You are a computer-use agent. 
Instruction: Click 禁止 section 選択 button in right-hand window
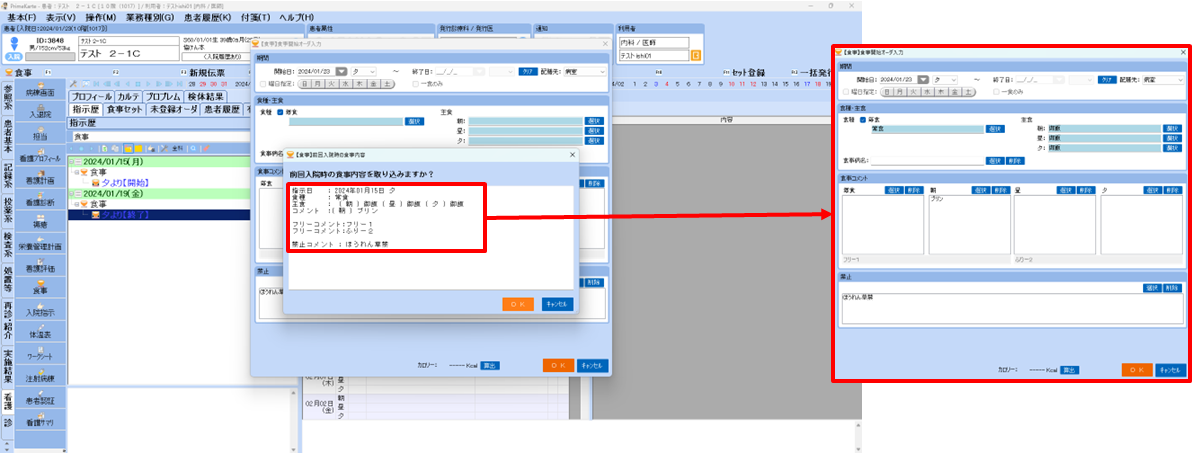pos(1152,288)
